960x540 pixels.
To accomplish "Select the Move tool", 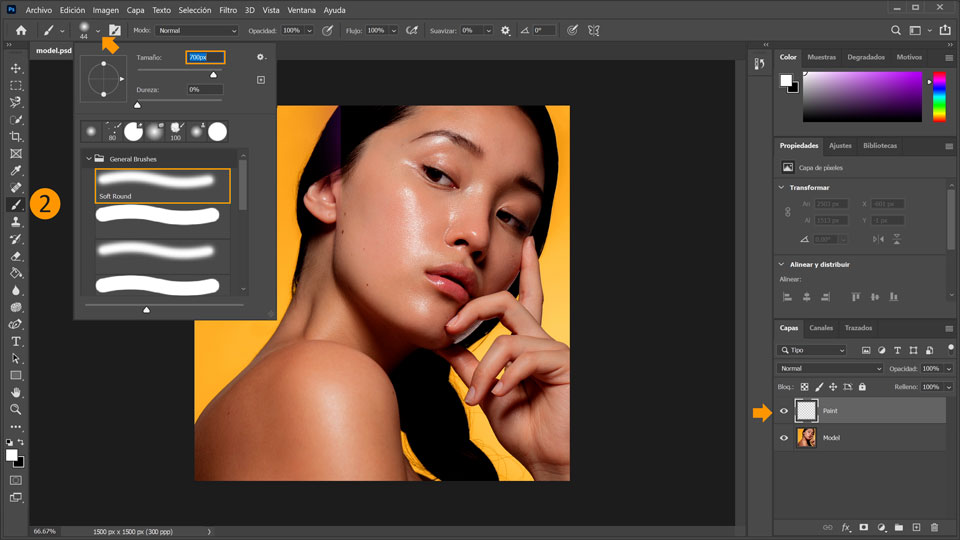I will 16,68.
